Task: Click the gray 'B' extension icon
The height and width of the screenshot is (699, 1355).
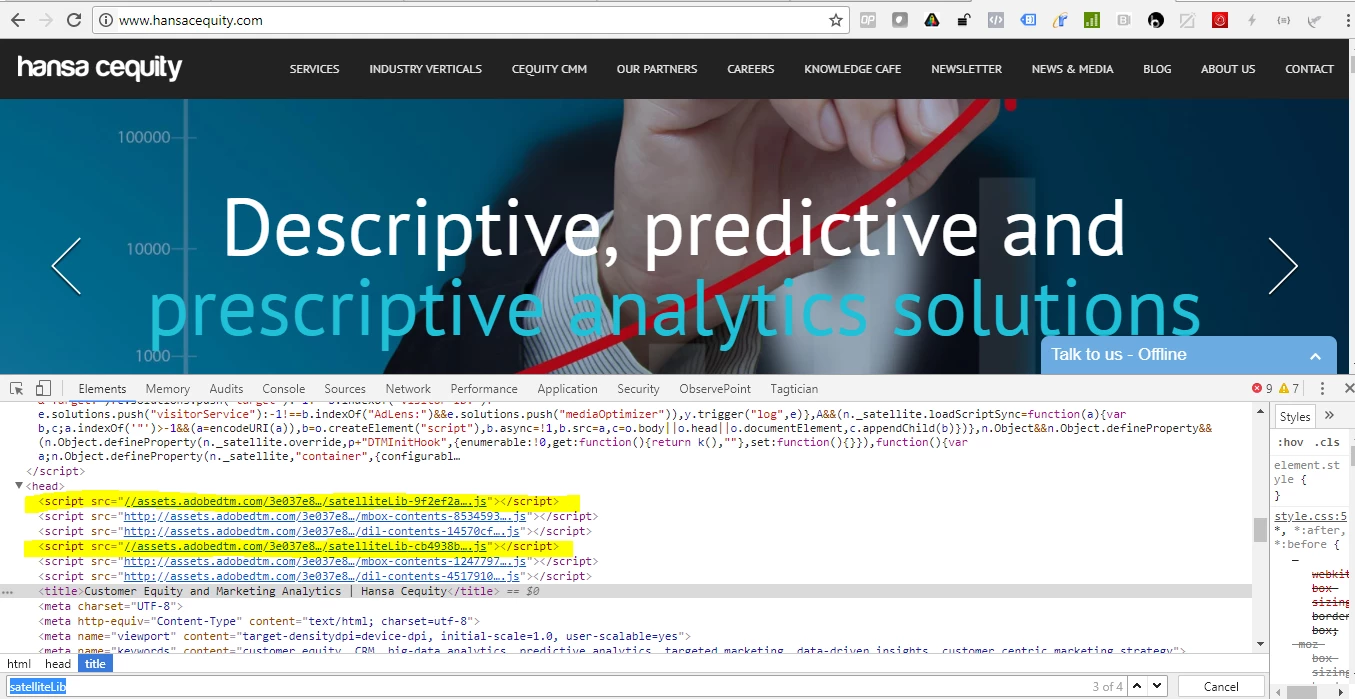Action: 1124,20
